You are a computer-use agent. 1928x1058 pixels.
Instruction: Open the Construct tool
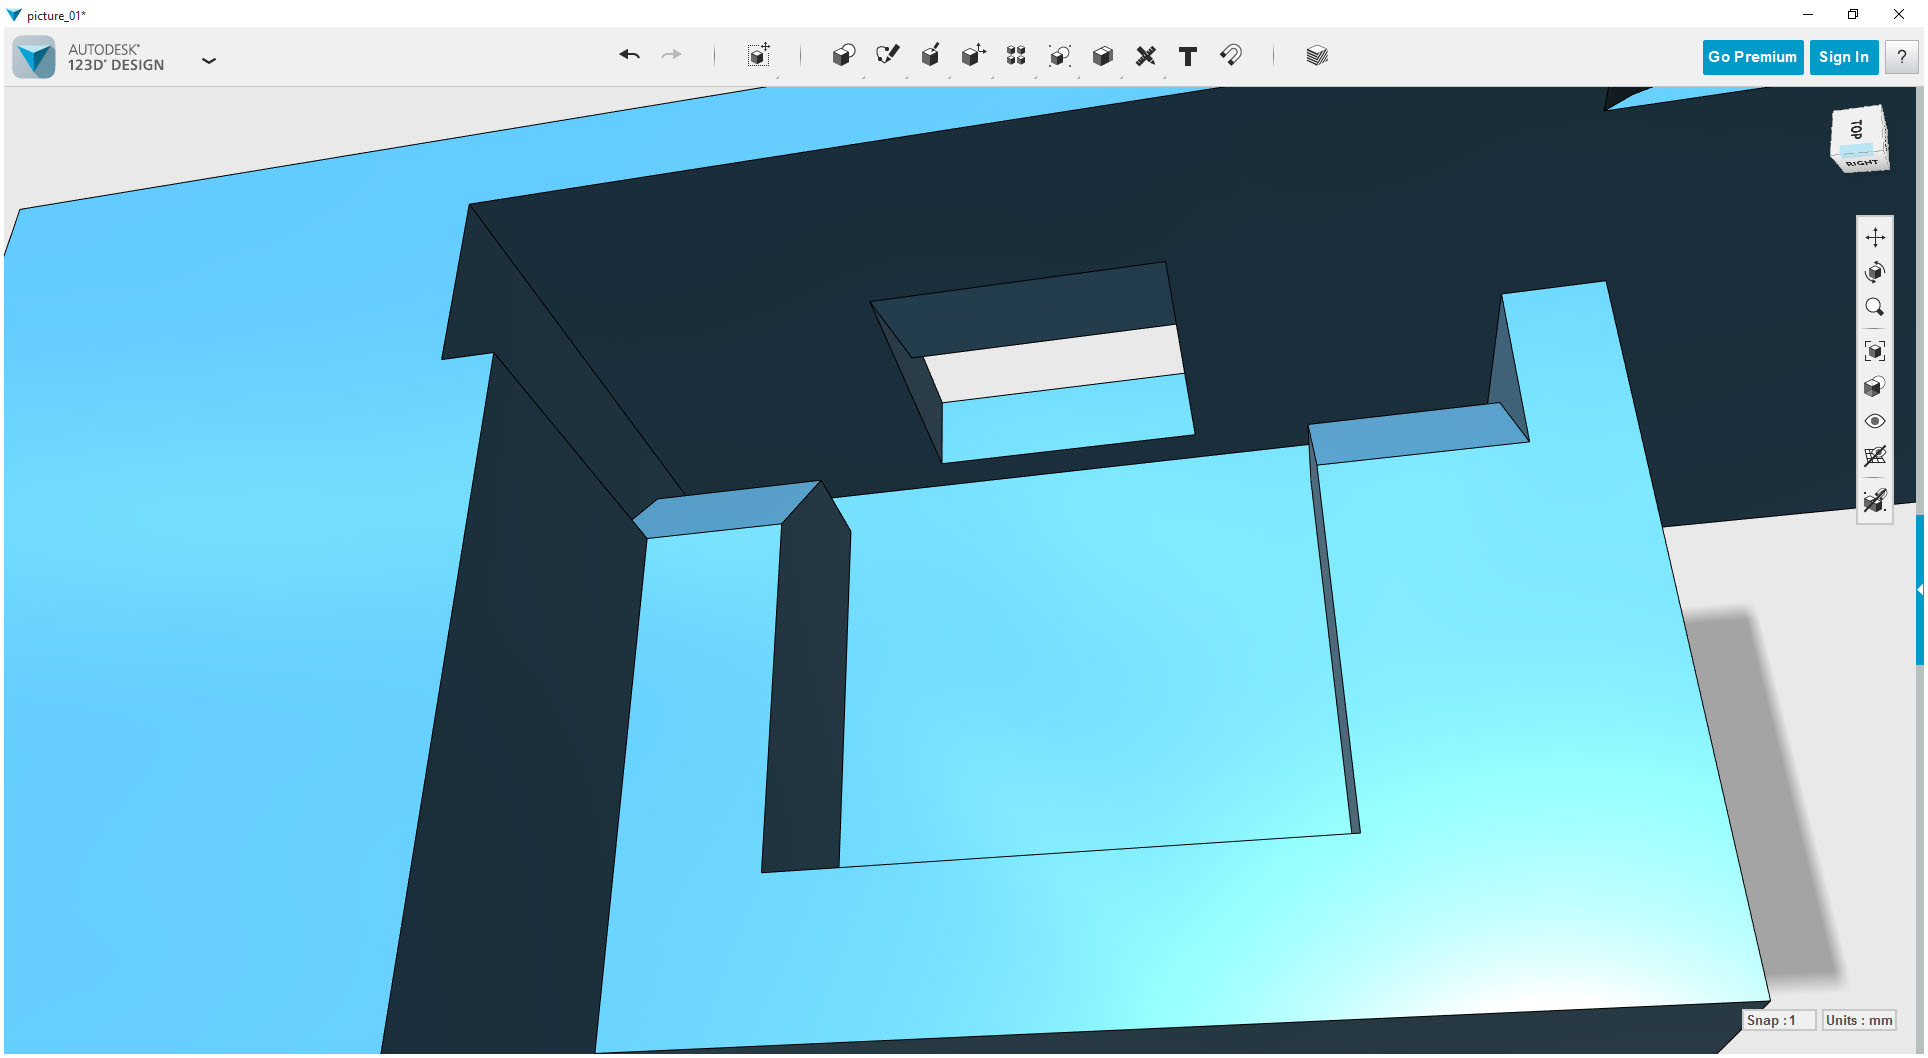930,56
